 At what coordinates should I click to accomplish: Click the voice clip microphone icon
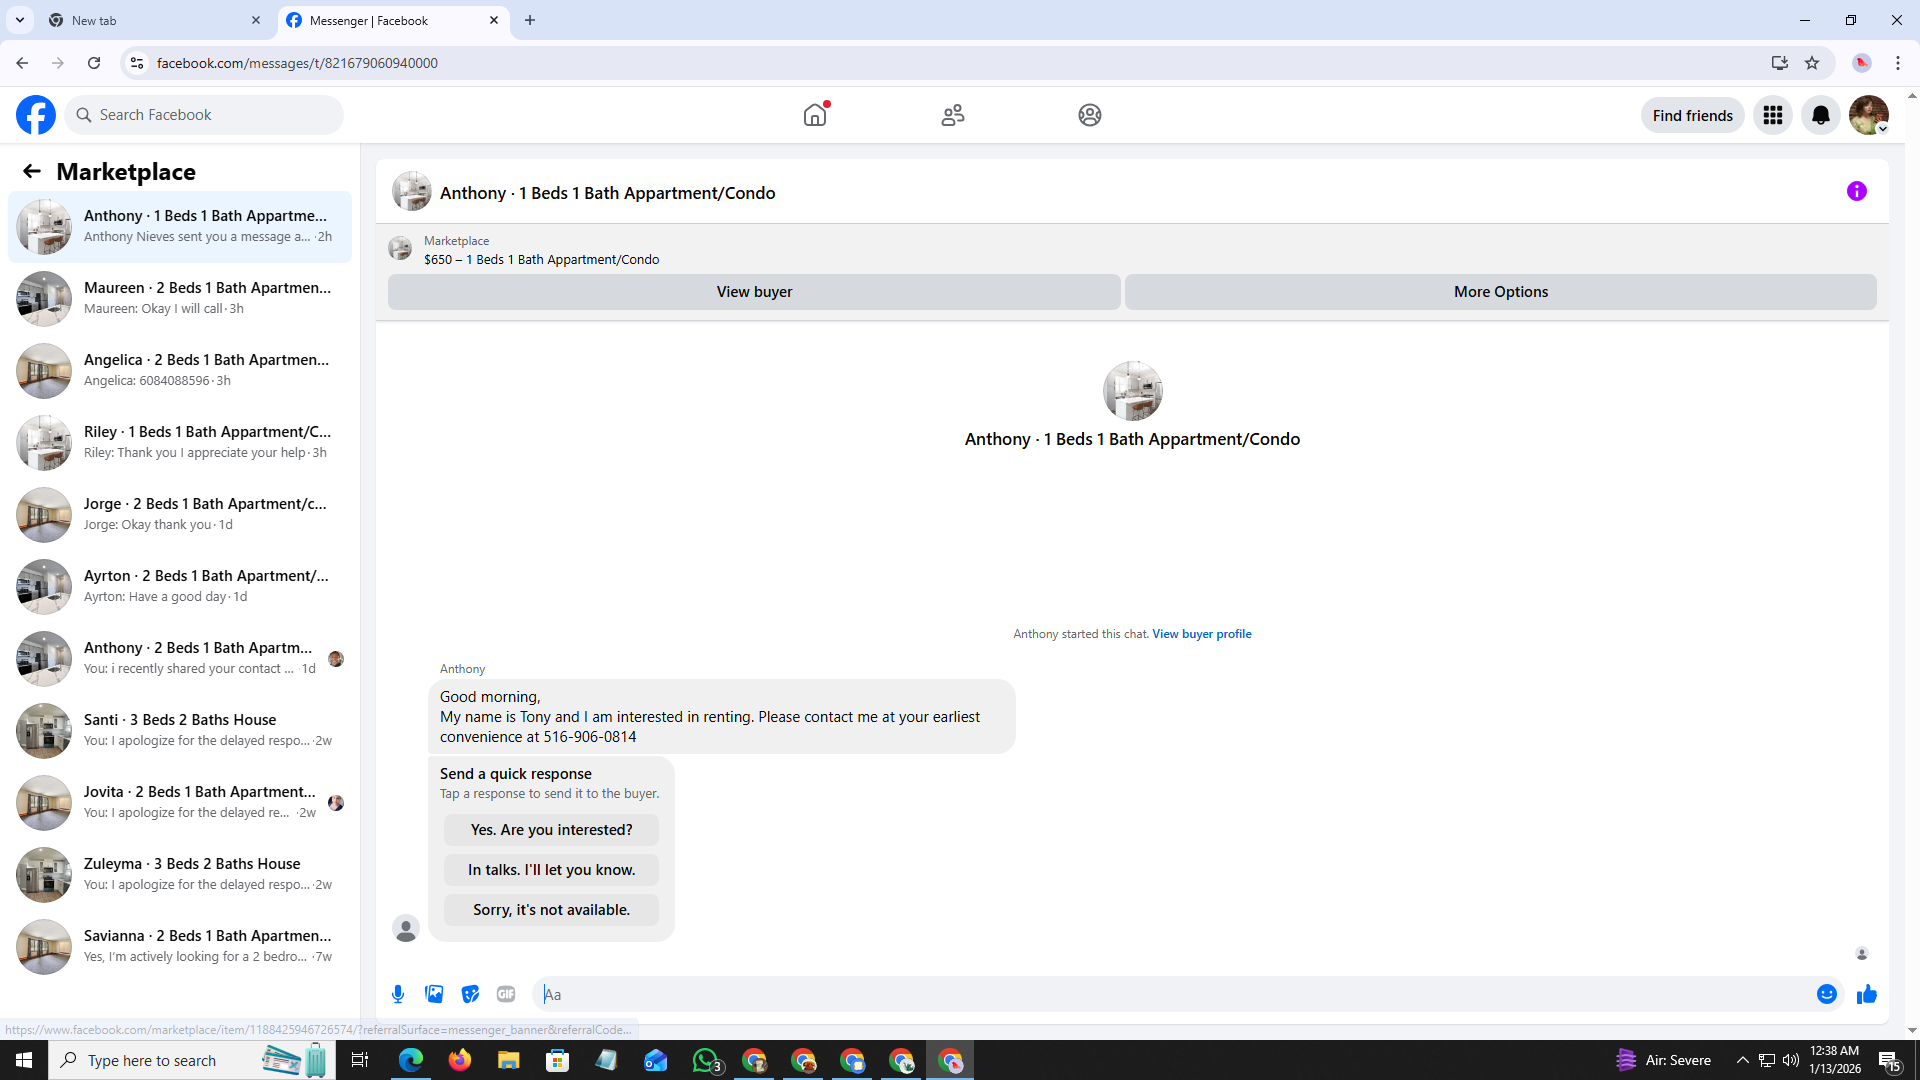coord(398,994)
